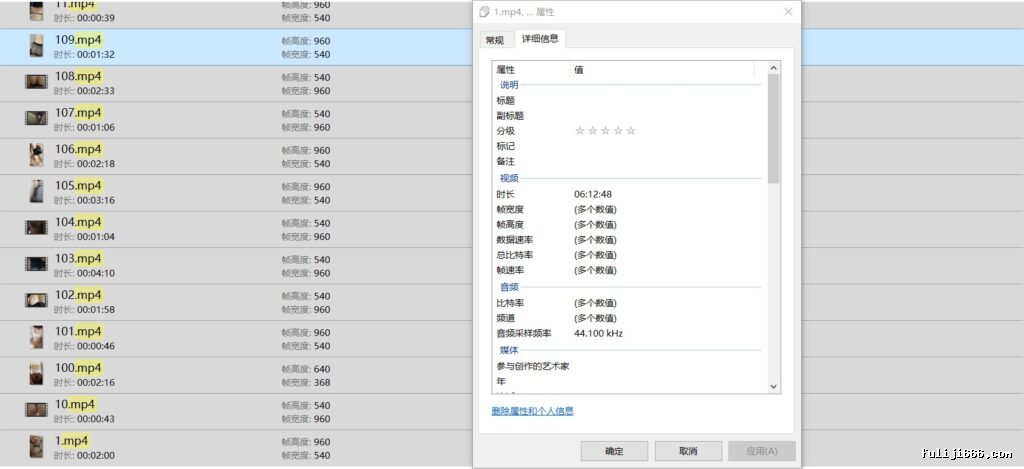The width and height of the screenshot is (1024, 469).
Task: Select file name 104.mp4
Action: coord(78,222)
